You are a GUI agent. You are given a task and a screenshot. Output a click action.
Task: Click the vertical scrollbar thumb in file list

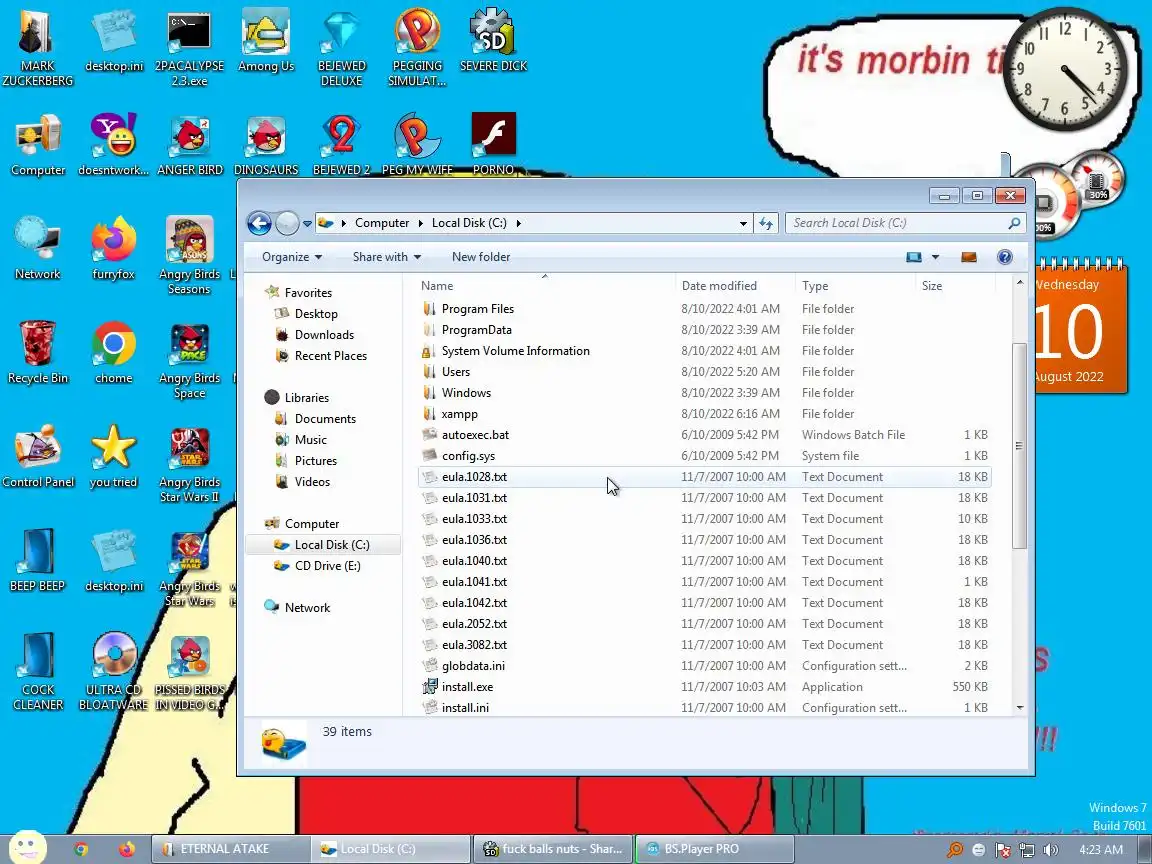pyautogui.click(x=1019, y=444)
